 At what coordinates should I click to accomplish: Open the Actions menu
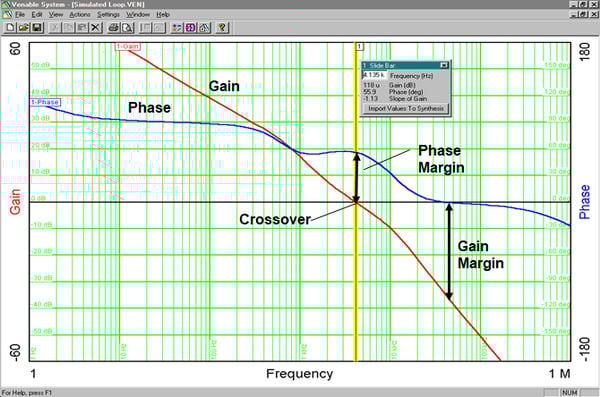pyautogui.click(x=80, y=15)
